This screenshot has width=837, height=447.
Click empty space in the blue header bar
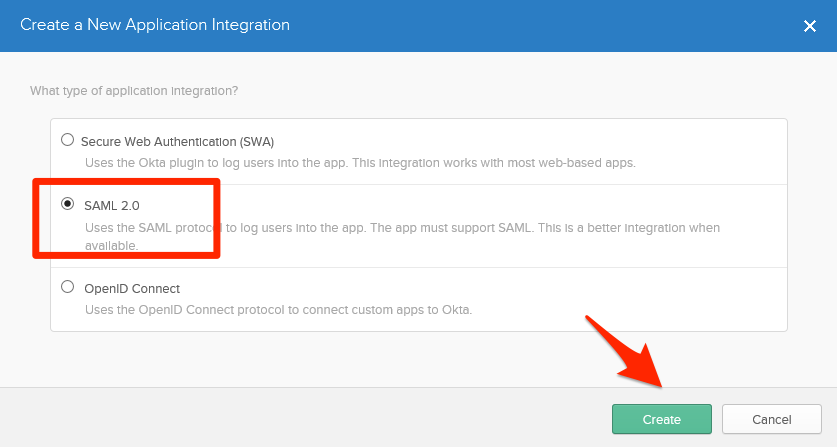pos(550,26)
